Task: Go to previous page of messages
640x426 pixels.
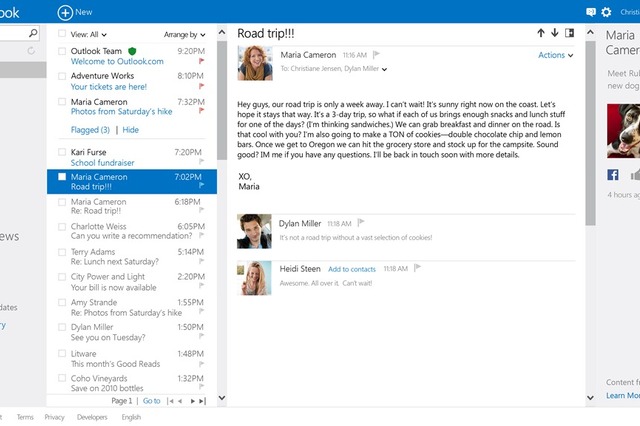Action: point(180,401)
